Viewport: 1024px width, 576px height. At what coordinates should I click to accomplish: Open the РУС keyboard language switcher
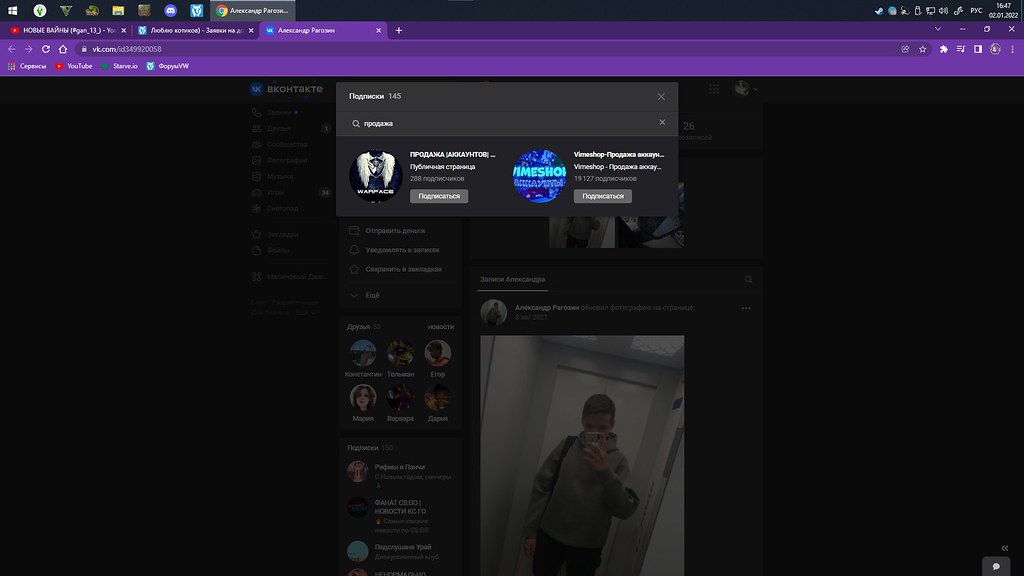tap(975, 11)
